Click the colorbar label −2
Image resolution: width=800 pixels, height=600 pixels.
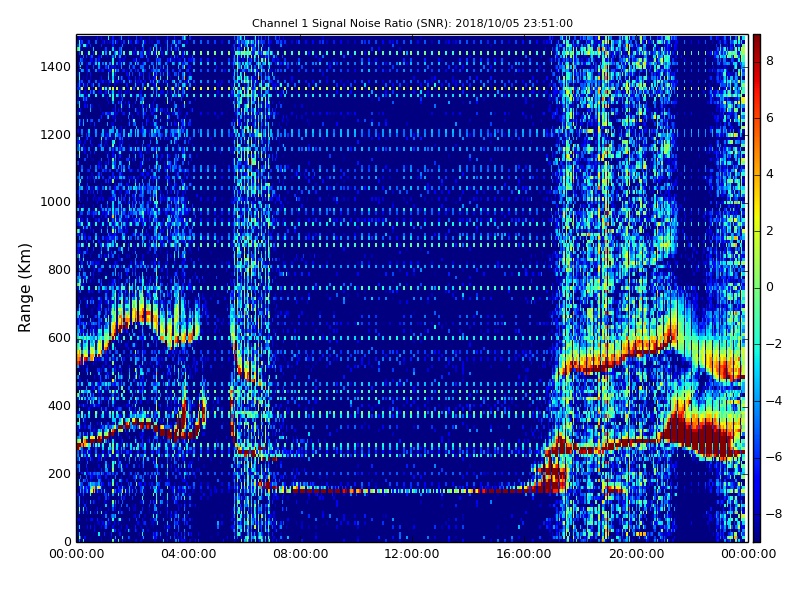tap(774, 344)
